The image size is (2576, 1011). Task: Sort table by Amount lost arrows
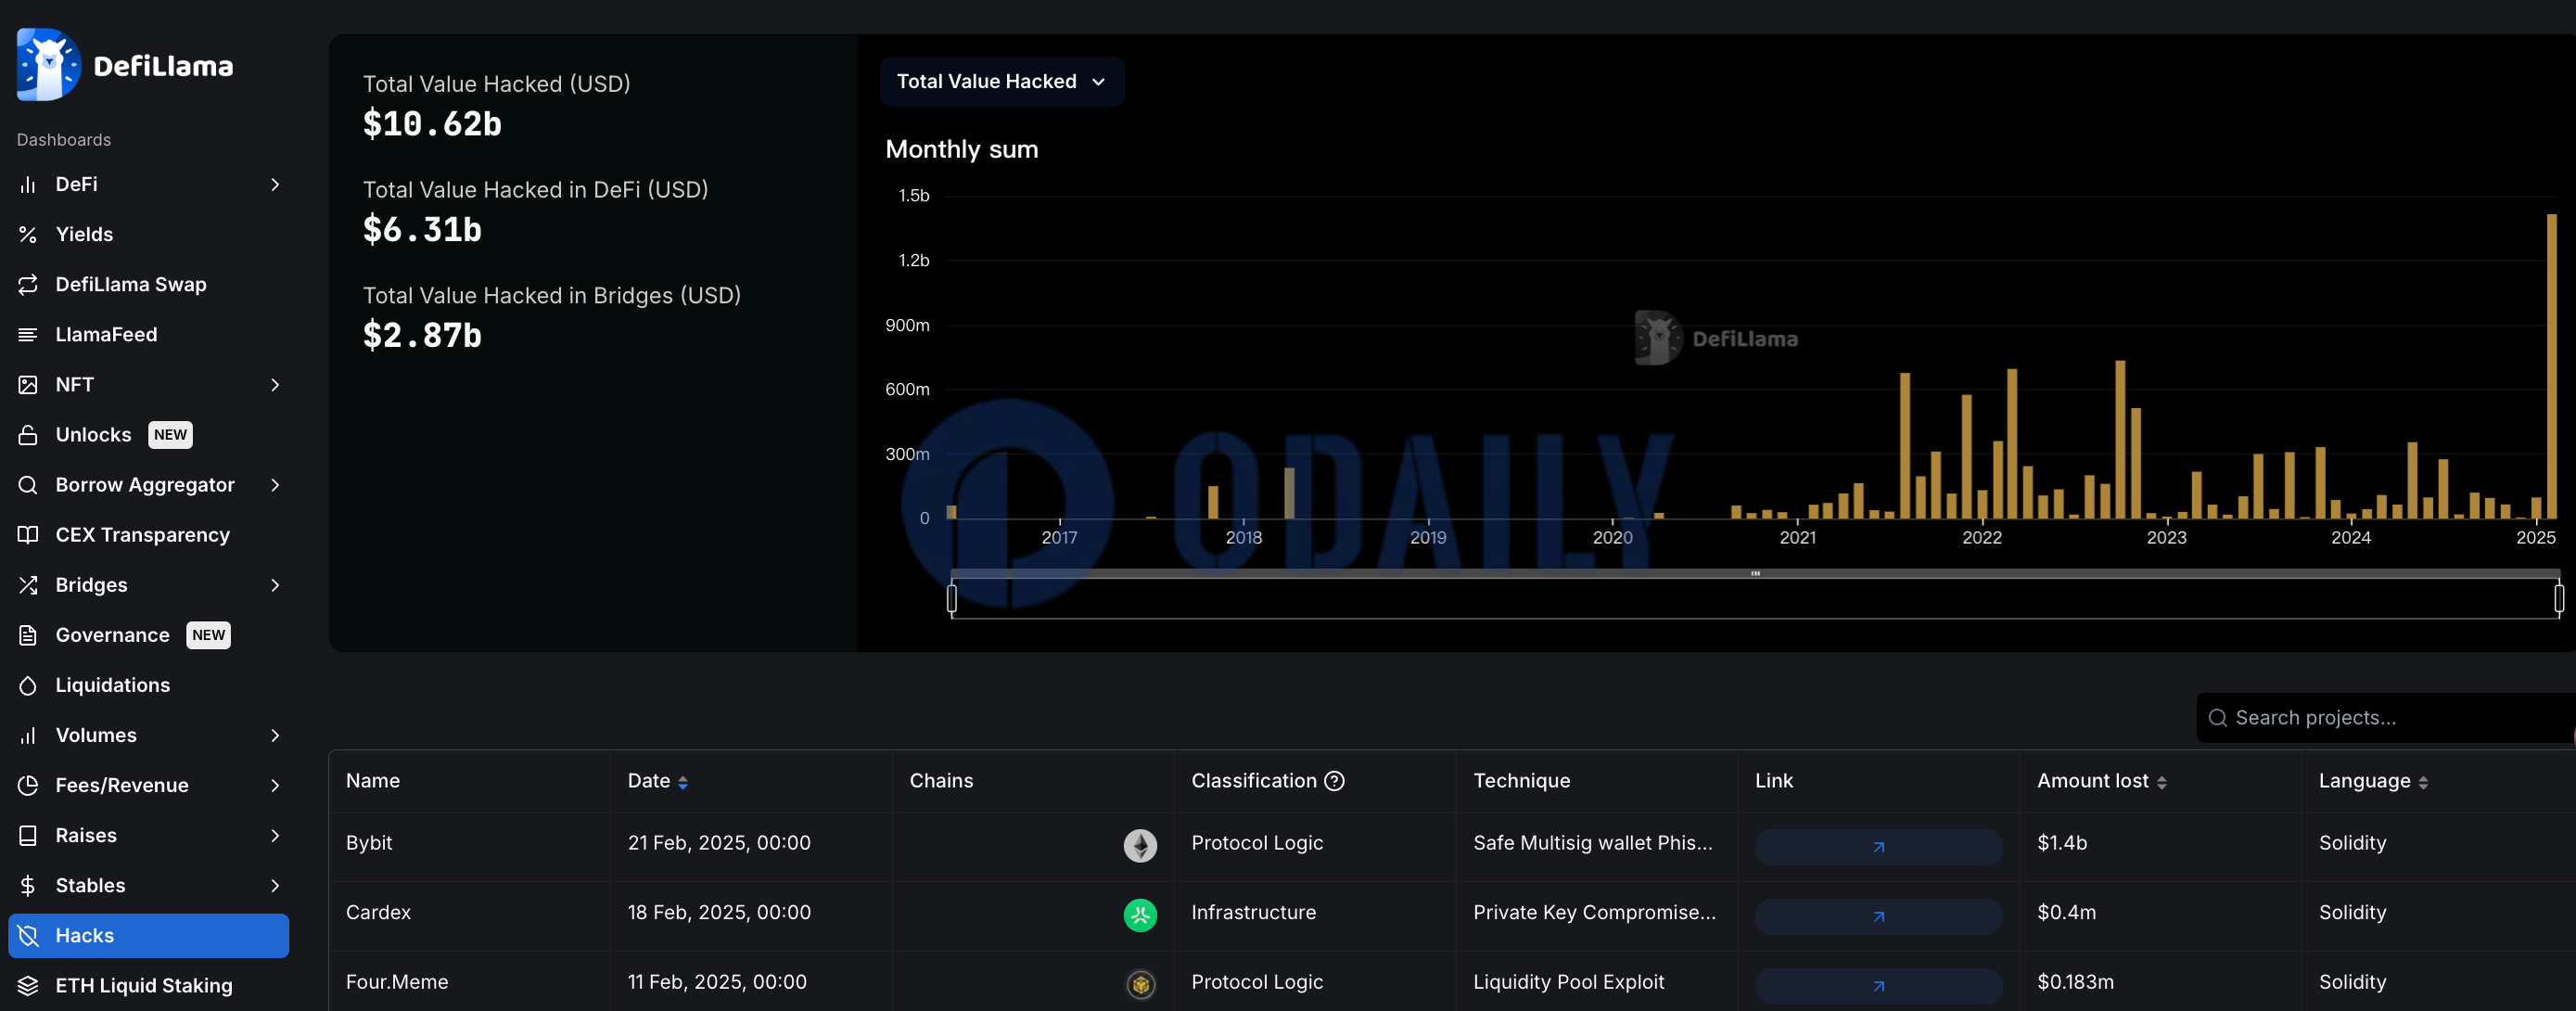click(2162, 782)
